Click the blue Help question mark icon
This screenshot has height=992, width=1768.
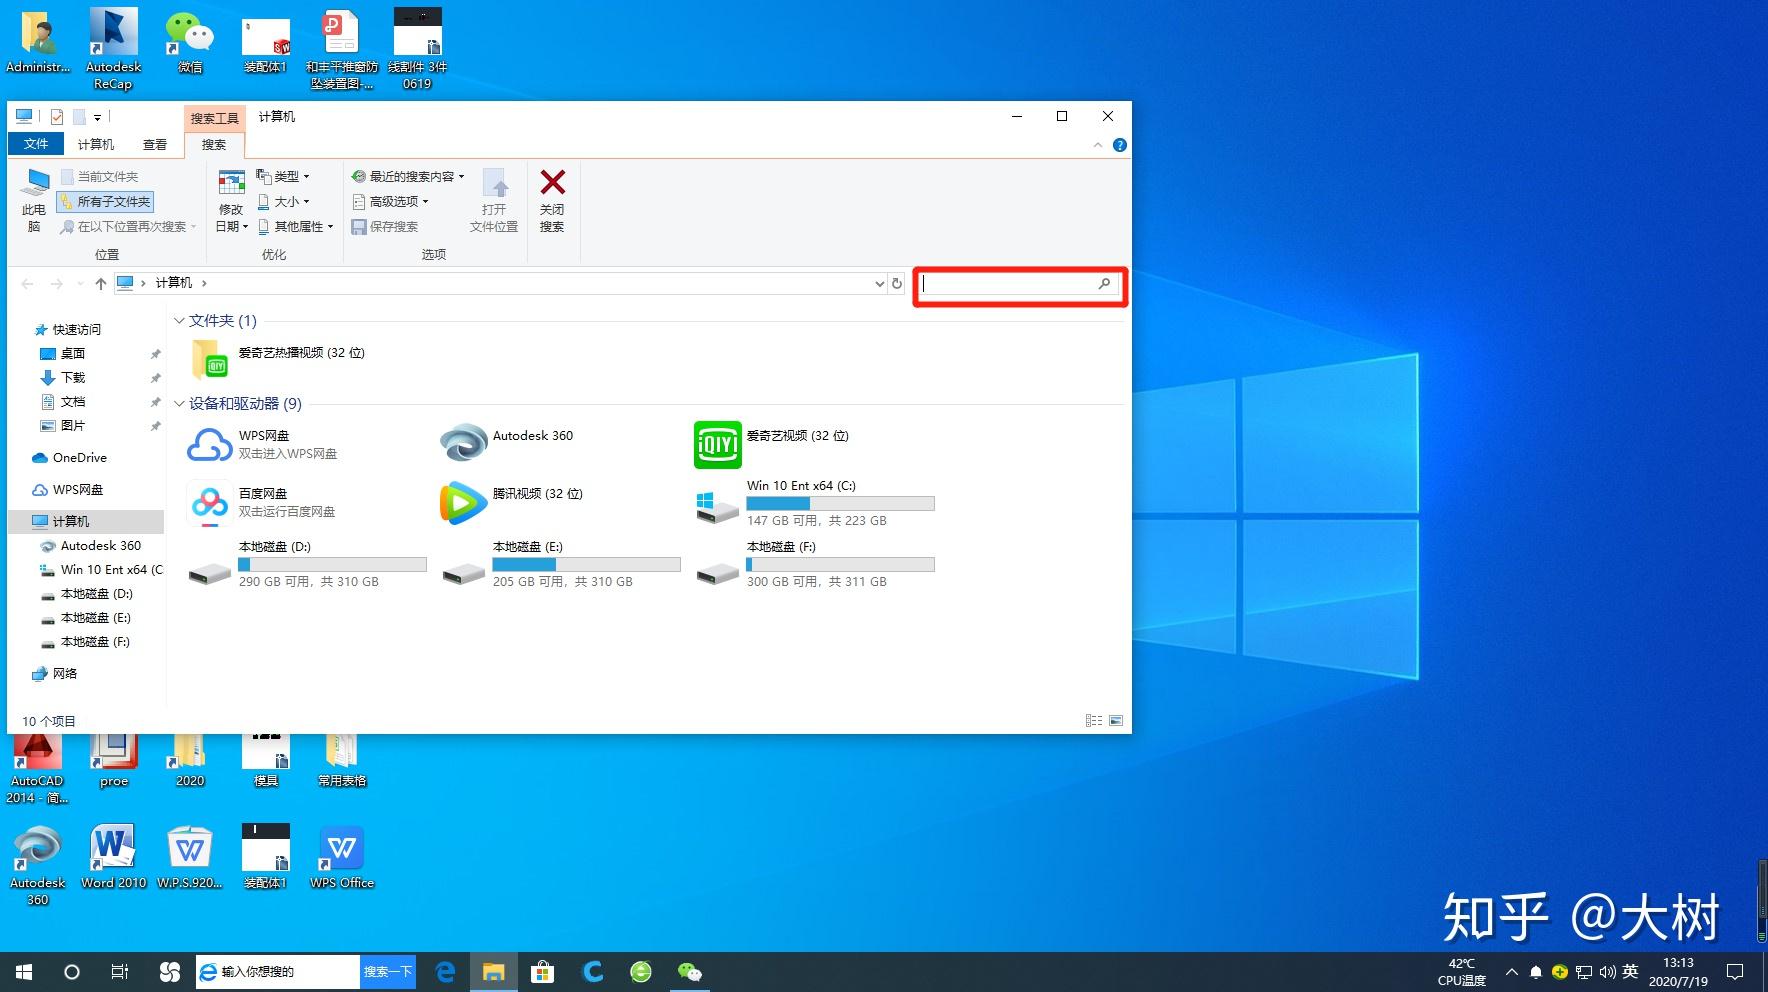1120,145
